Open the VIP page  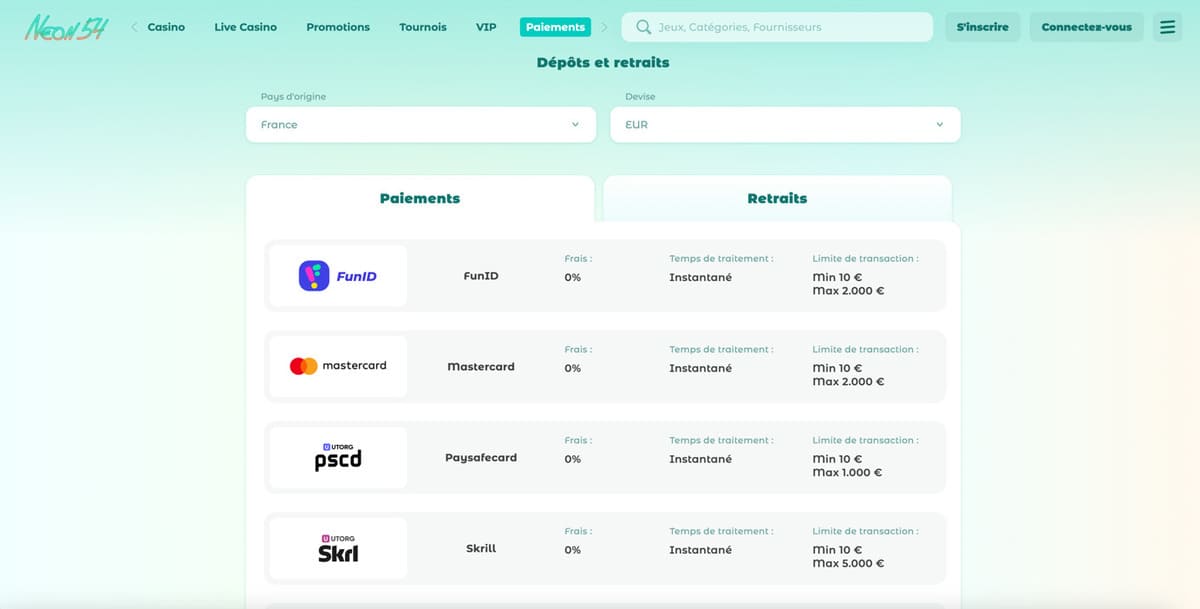(486, 27)
